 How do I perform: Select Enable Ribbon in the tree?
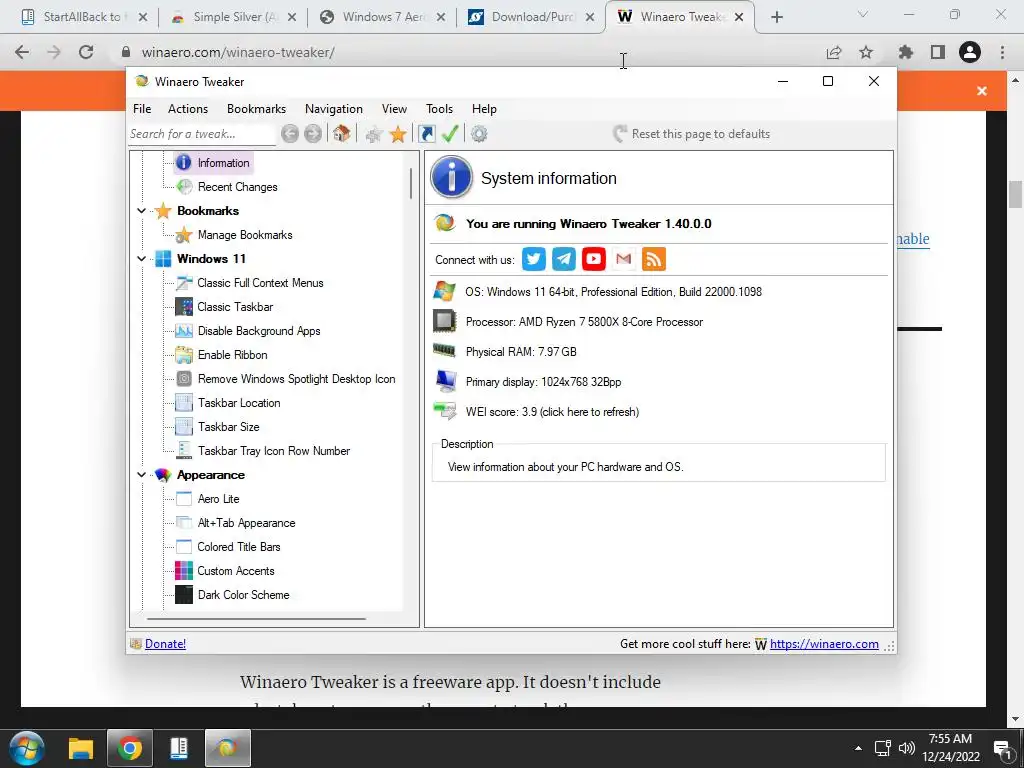[x=232, y=355]
